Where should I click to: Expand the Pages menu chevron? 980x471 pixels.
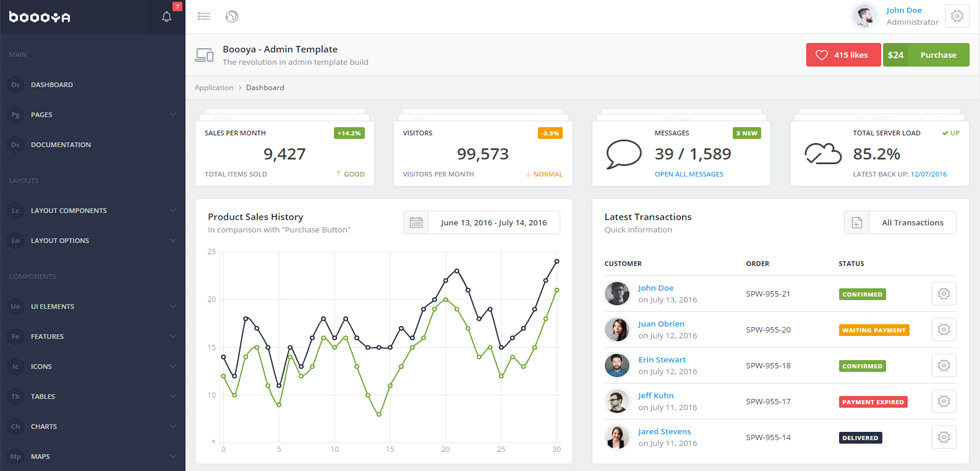click(172, 115)
